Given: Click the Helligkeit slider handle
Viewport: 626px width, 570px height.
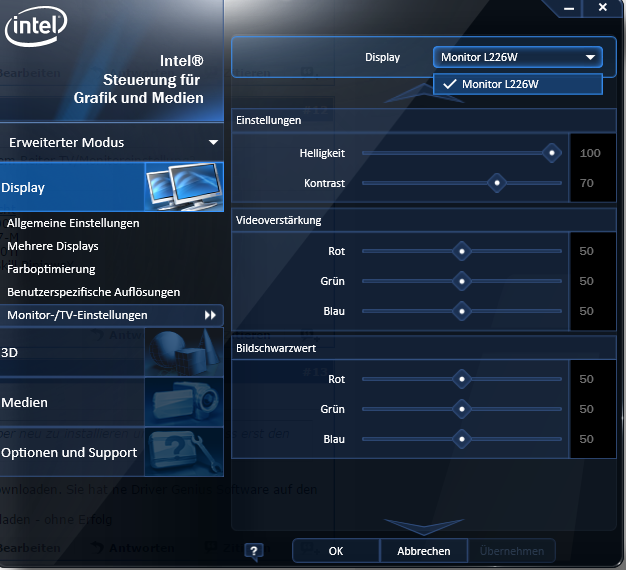Looking at the screenshot, I should [x=552, y=153].
